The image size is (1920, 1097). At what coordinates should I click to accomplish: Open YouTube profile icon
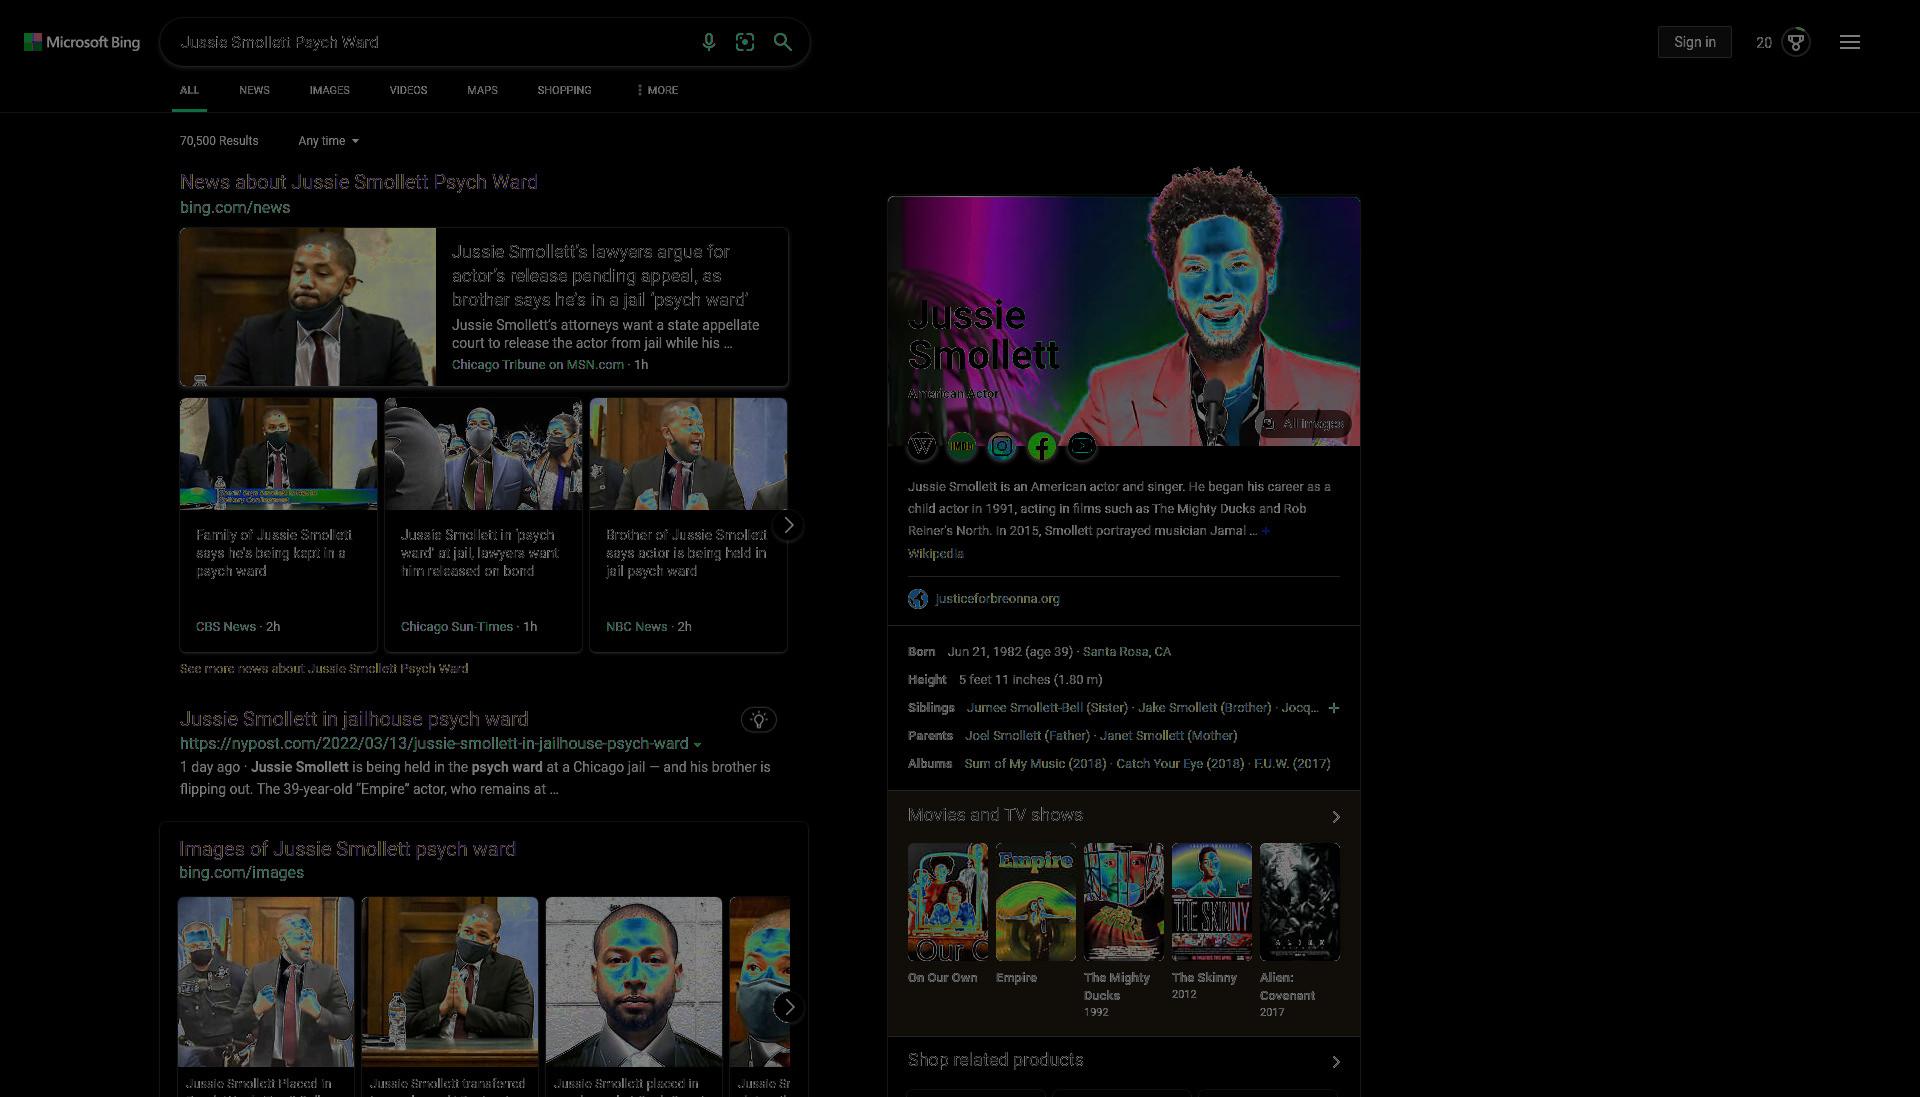(1082, 446)
